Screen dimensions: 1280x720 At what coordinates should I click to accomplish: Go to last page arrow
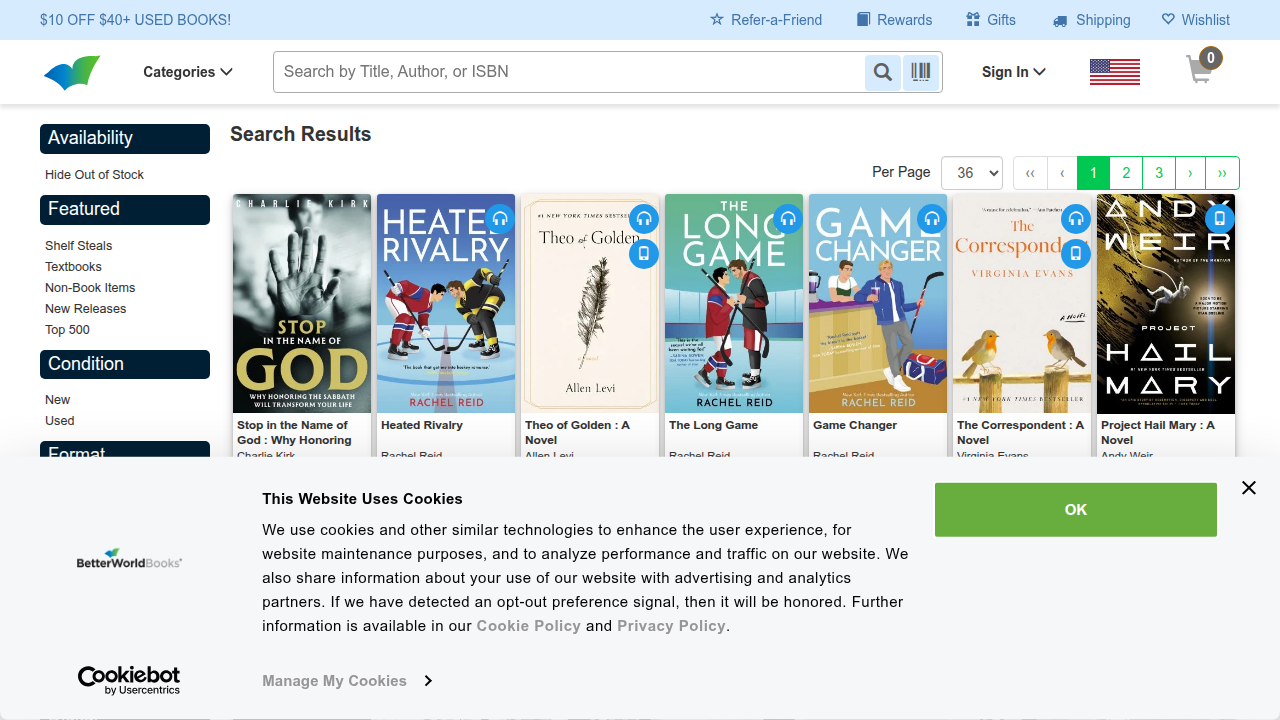pos(1222,173)
